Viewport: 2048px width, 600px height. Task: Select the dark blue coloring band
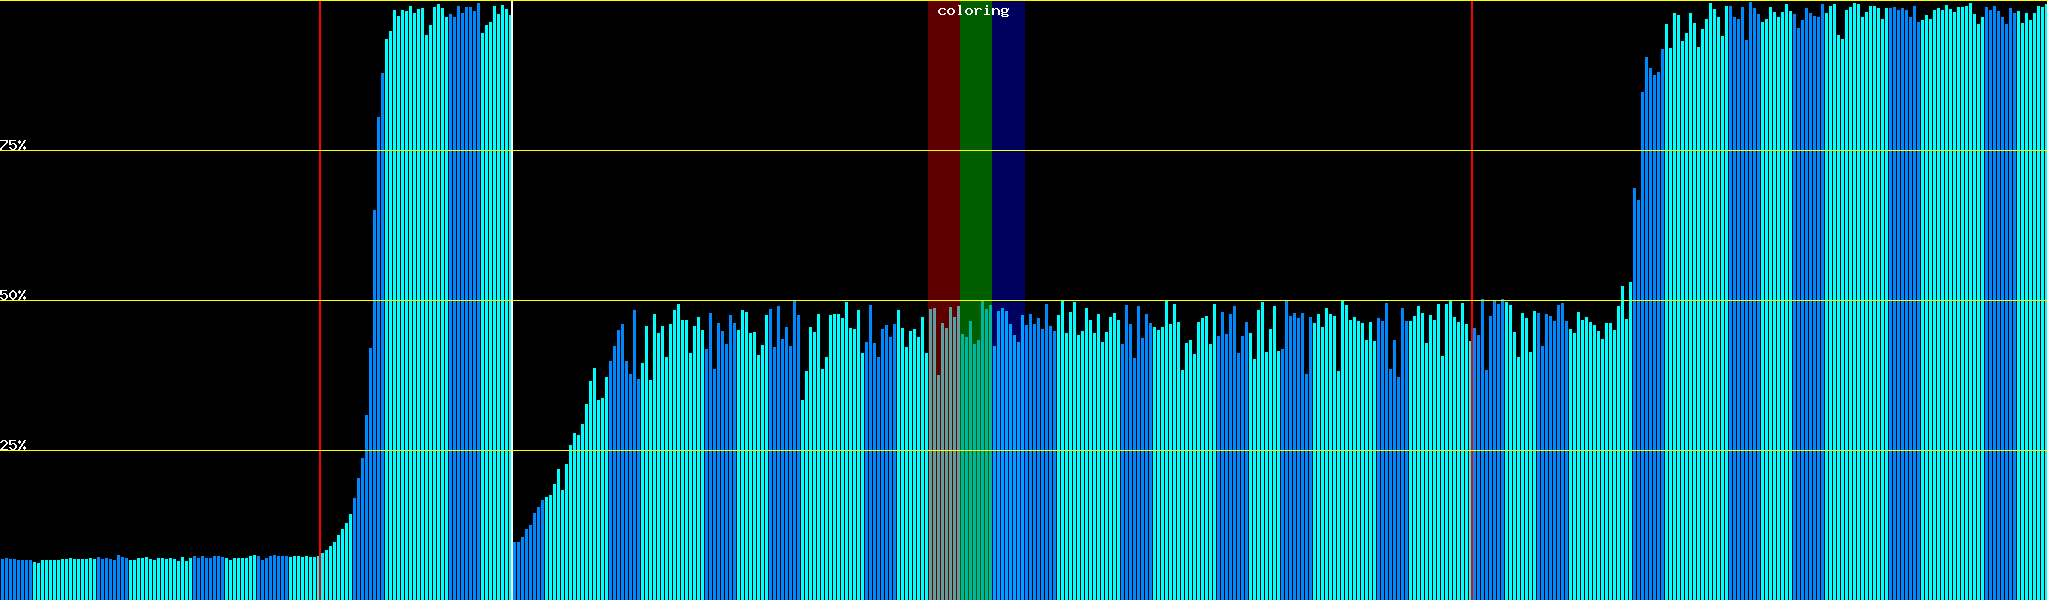click(x=1008, y=150)
